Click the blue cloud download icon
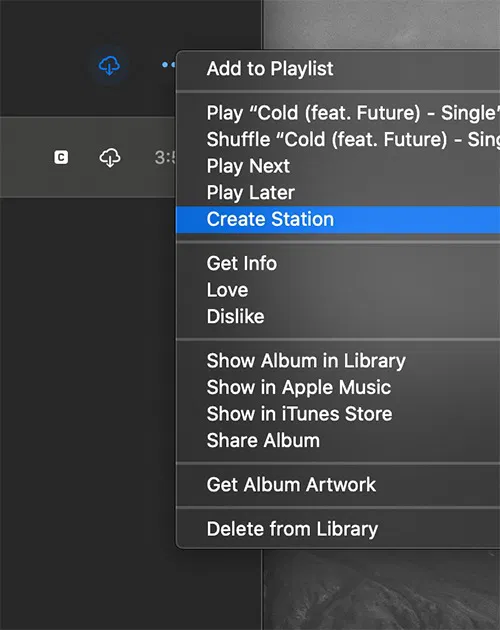The height and width of the screenshot is (630, 500). point(109,65)
